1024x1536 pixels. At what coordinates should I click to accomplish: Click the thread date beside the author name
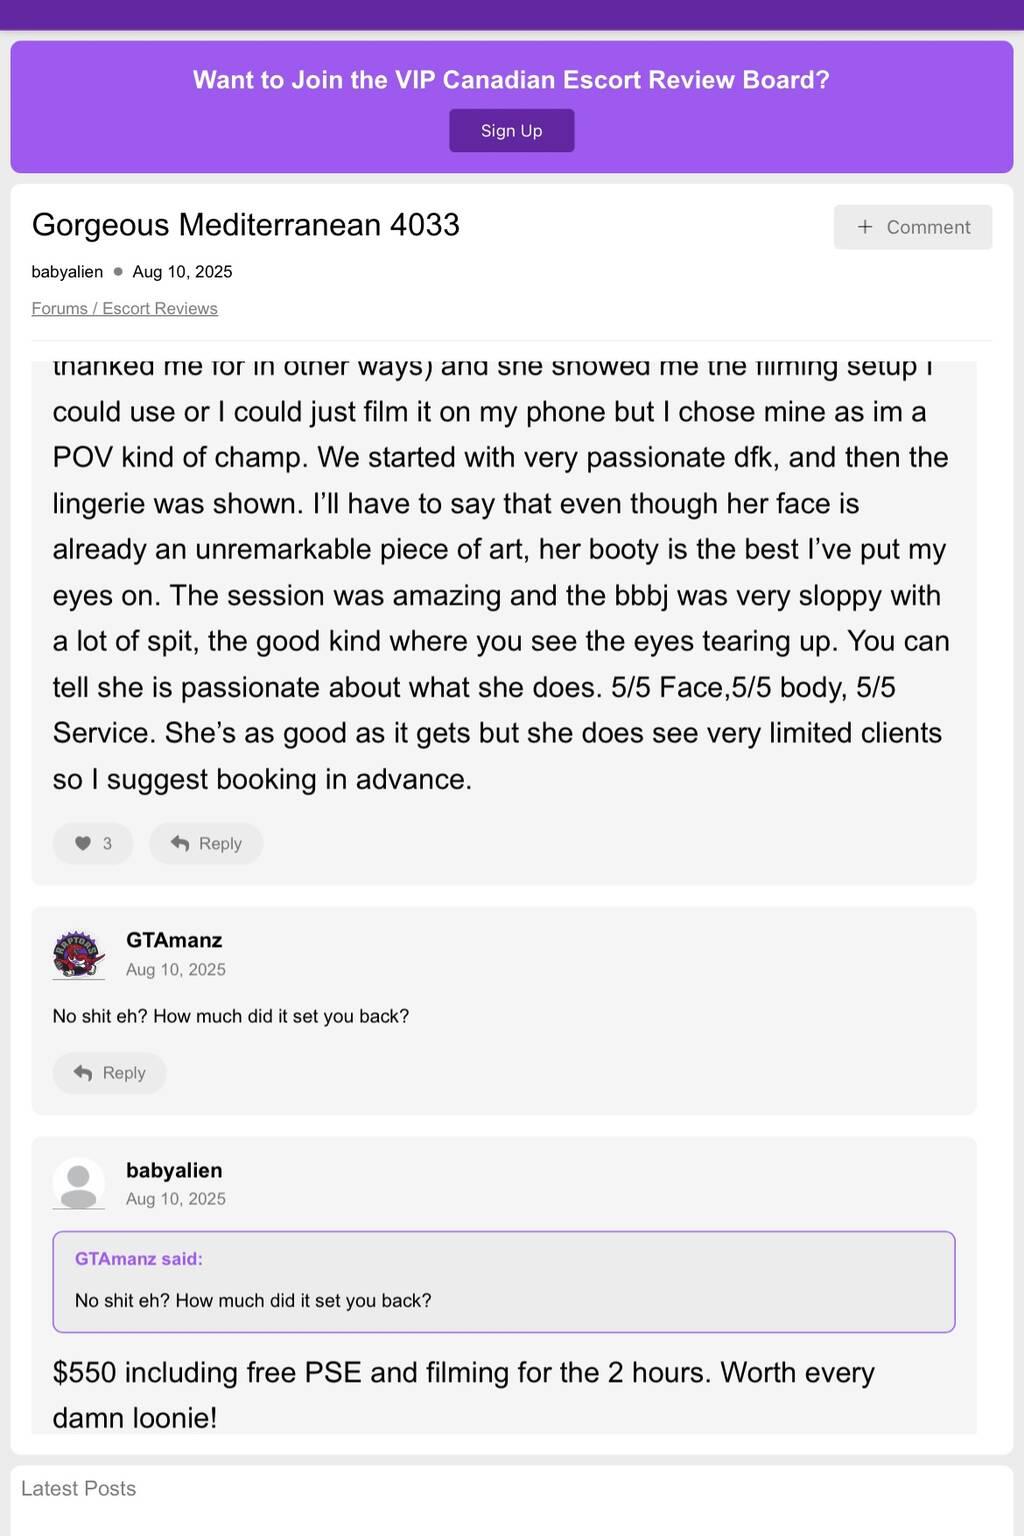click(x=182, y=272)
